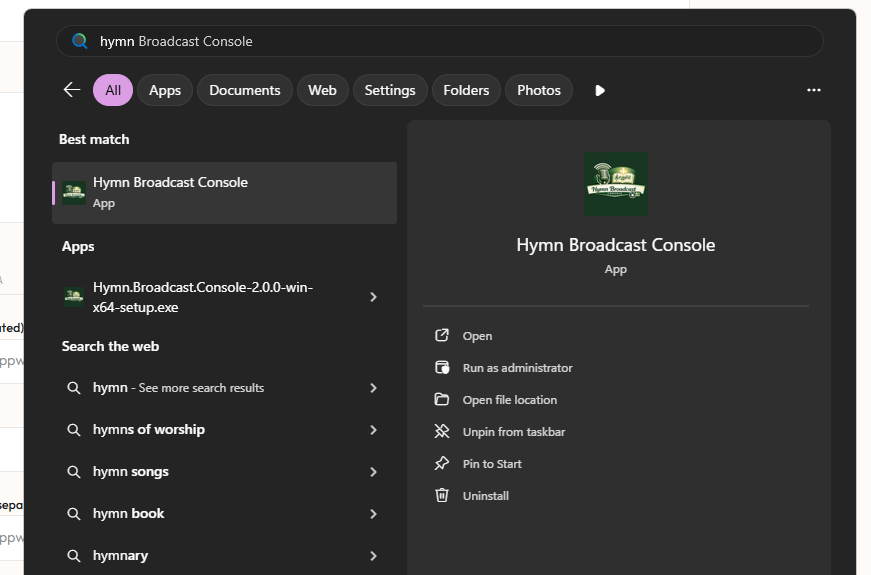Go back using the left arrow
Screen dimensions: 871x575
pos(72,90)
